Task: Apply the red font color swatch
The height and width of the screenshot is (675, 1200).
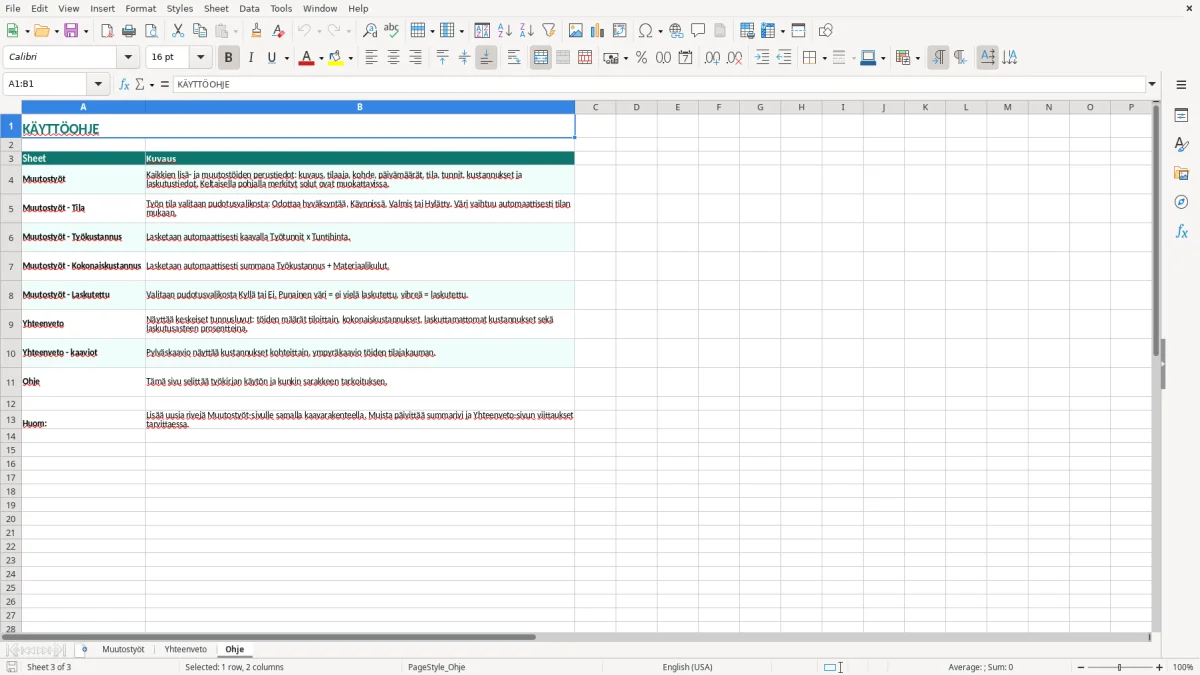Action: [306, 58]
